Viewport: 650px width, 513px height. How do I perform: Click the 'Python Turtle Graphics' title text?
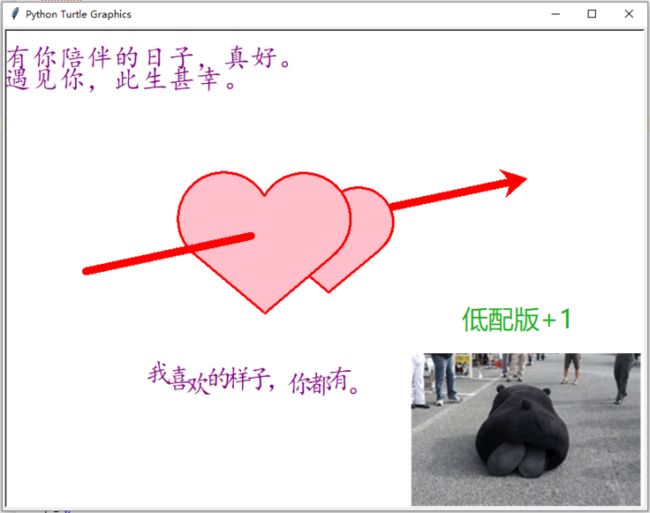click(78, 15)
